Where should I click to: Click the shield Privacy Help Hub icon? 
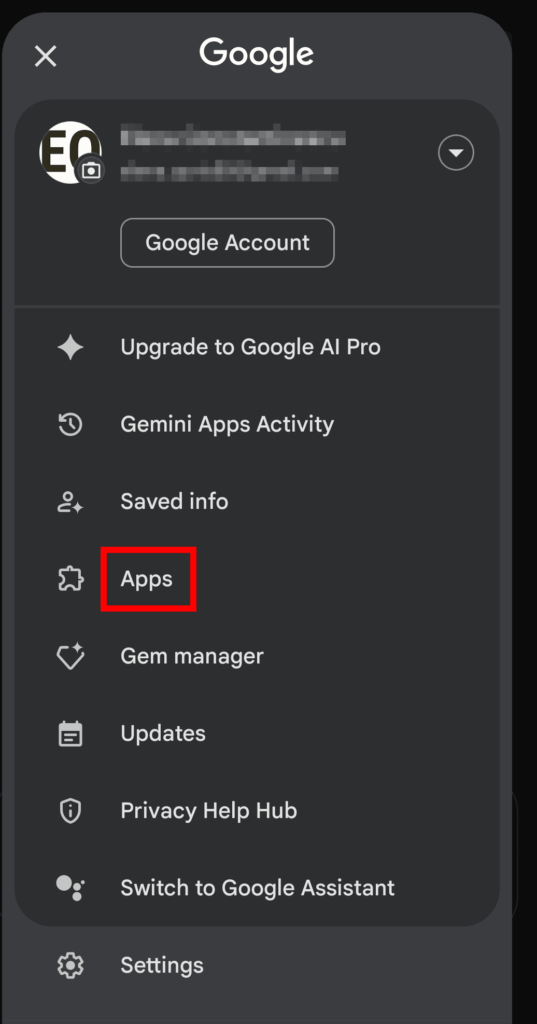click(x=71, y=810)
